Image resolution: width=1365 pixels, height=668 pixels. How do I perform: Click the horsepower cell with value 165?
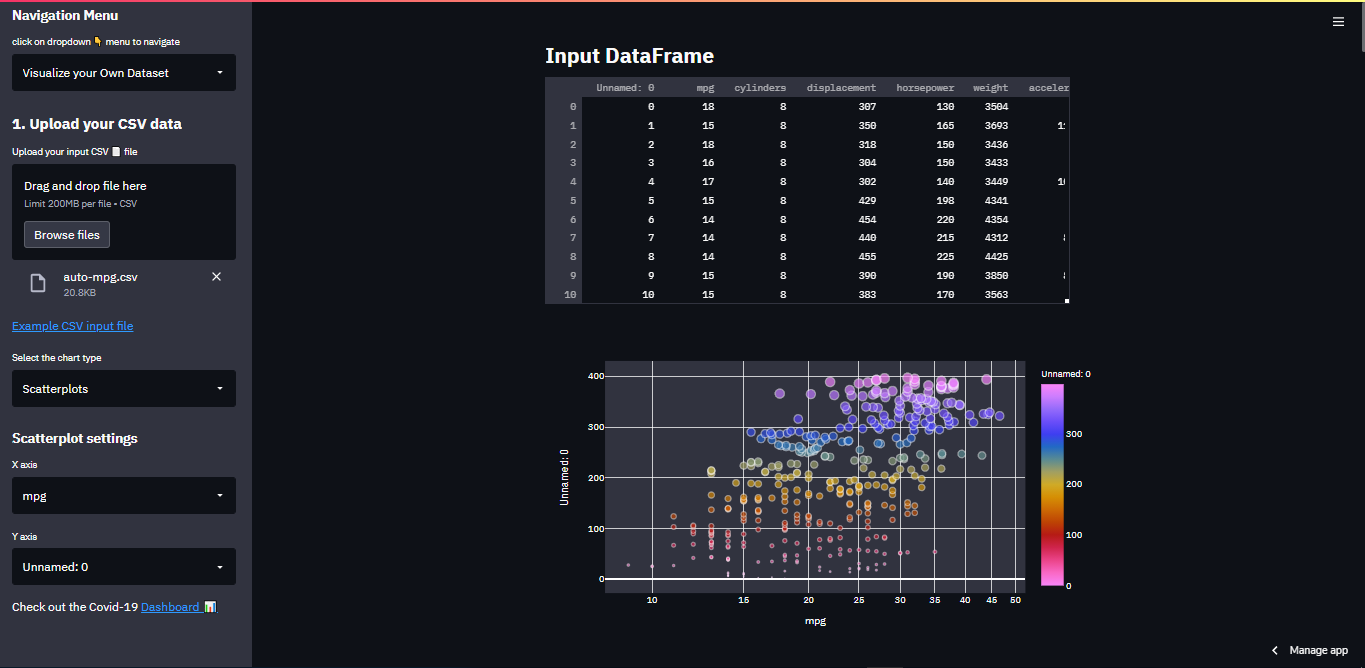click(923, 126)
